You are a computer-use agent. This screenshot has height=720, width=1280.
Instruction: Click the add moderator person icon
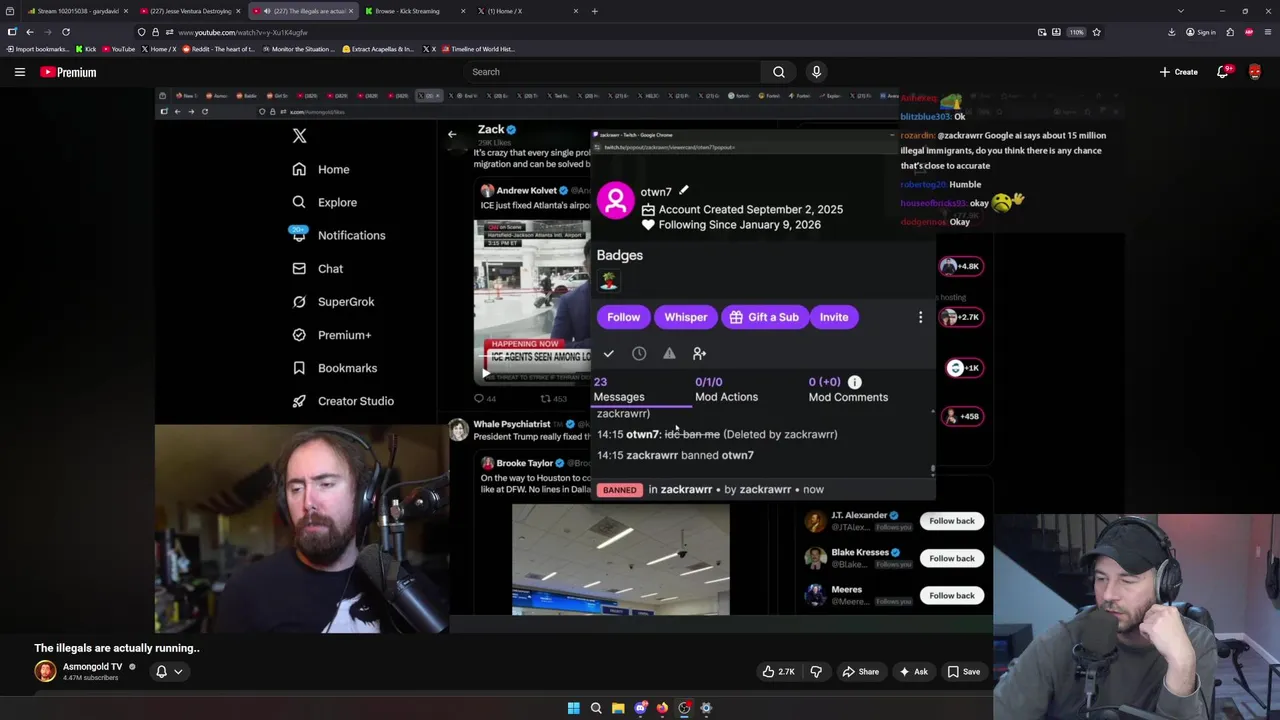click(x=699, y=353)
